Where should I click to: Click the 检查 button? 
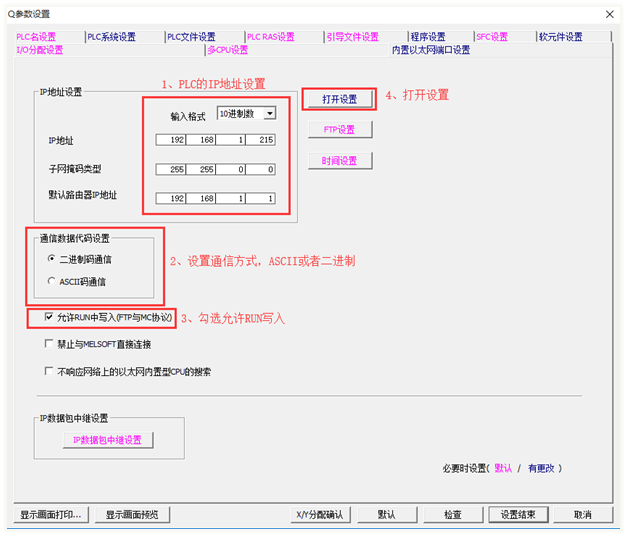[453, 514]
